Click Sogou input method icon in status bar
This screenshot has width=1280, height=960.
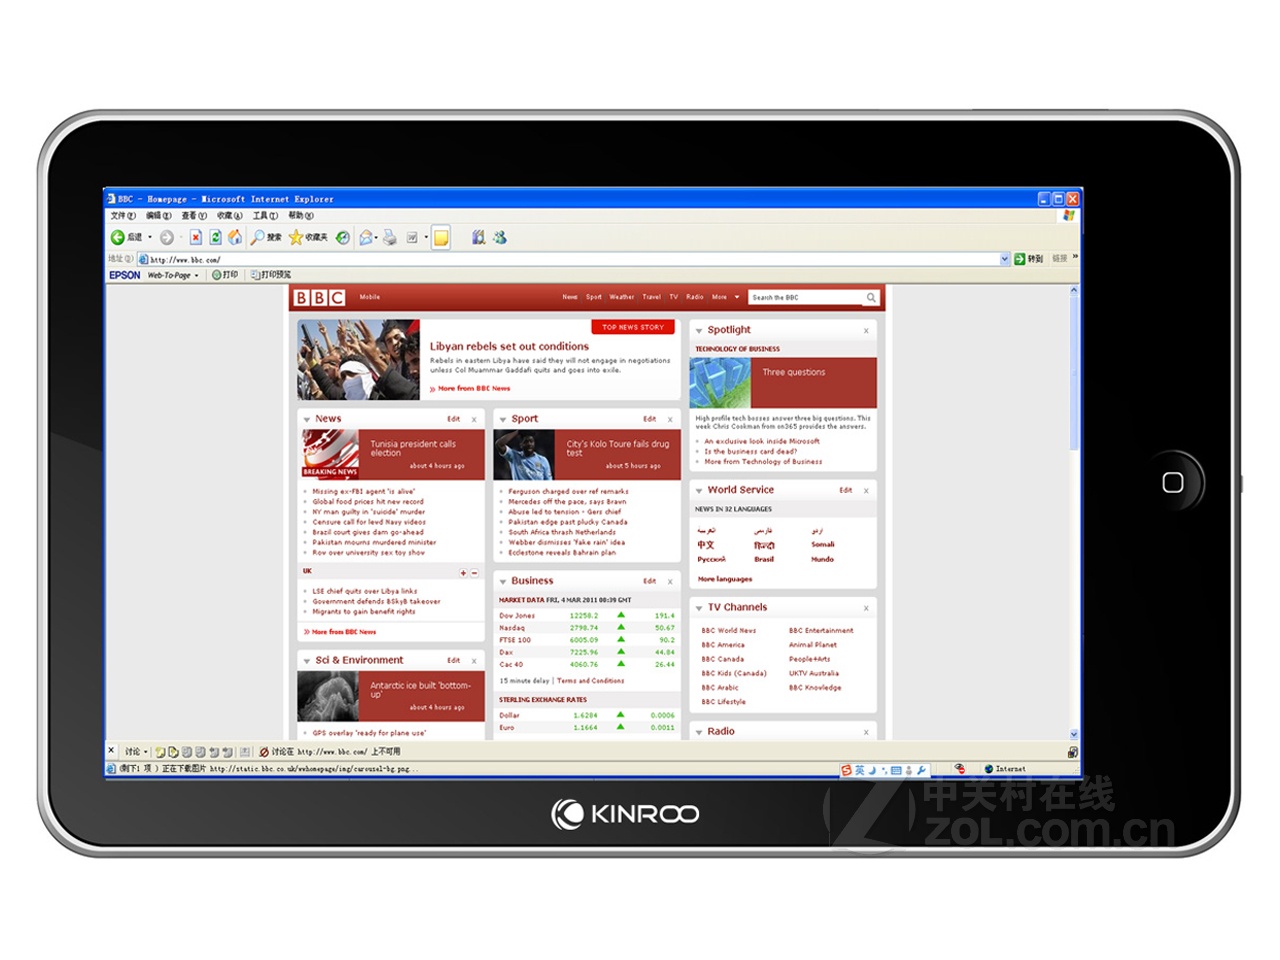coord(846,770)
